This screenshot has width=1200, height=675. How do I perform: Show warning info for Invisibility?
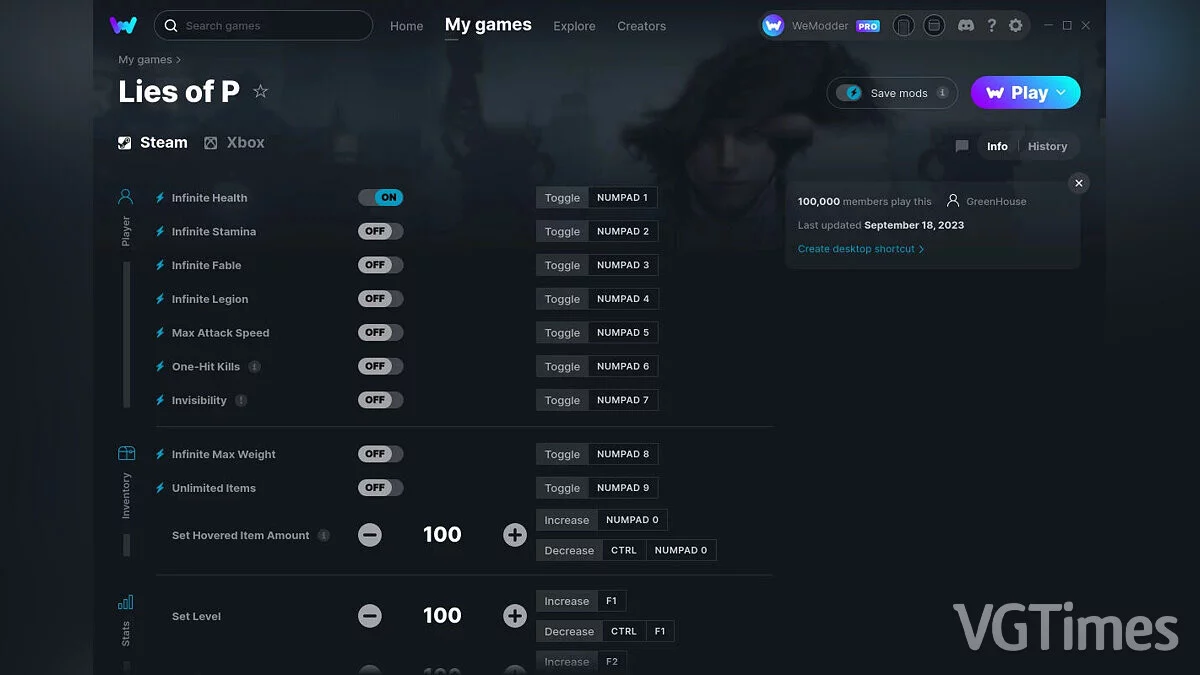pyautogui.click(x=241, y=400)
